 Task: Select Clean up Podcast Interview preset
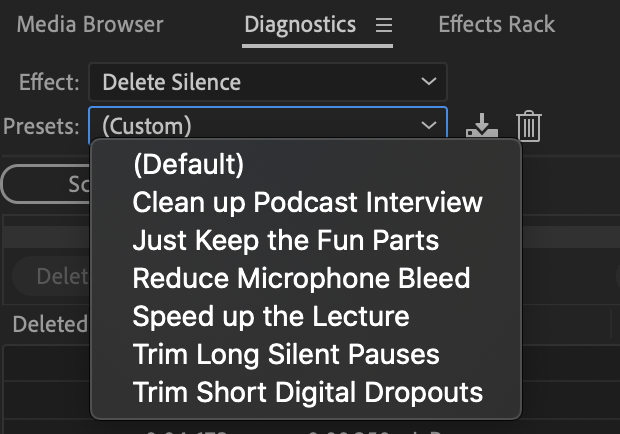[x=307, y=202]
